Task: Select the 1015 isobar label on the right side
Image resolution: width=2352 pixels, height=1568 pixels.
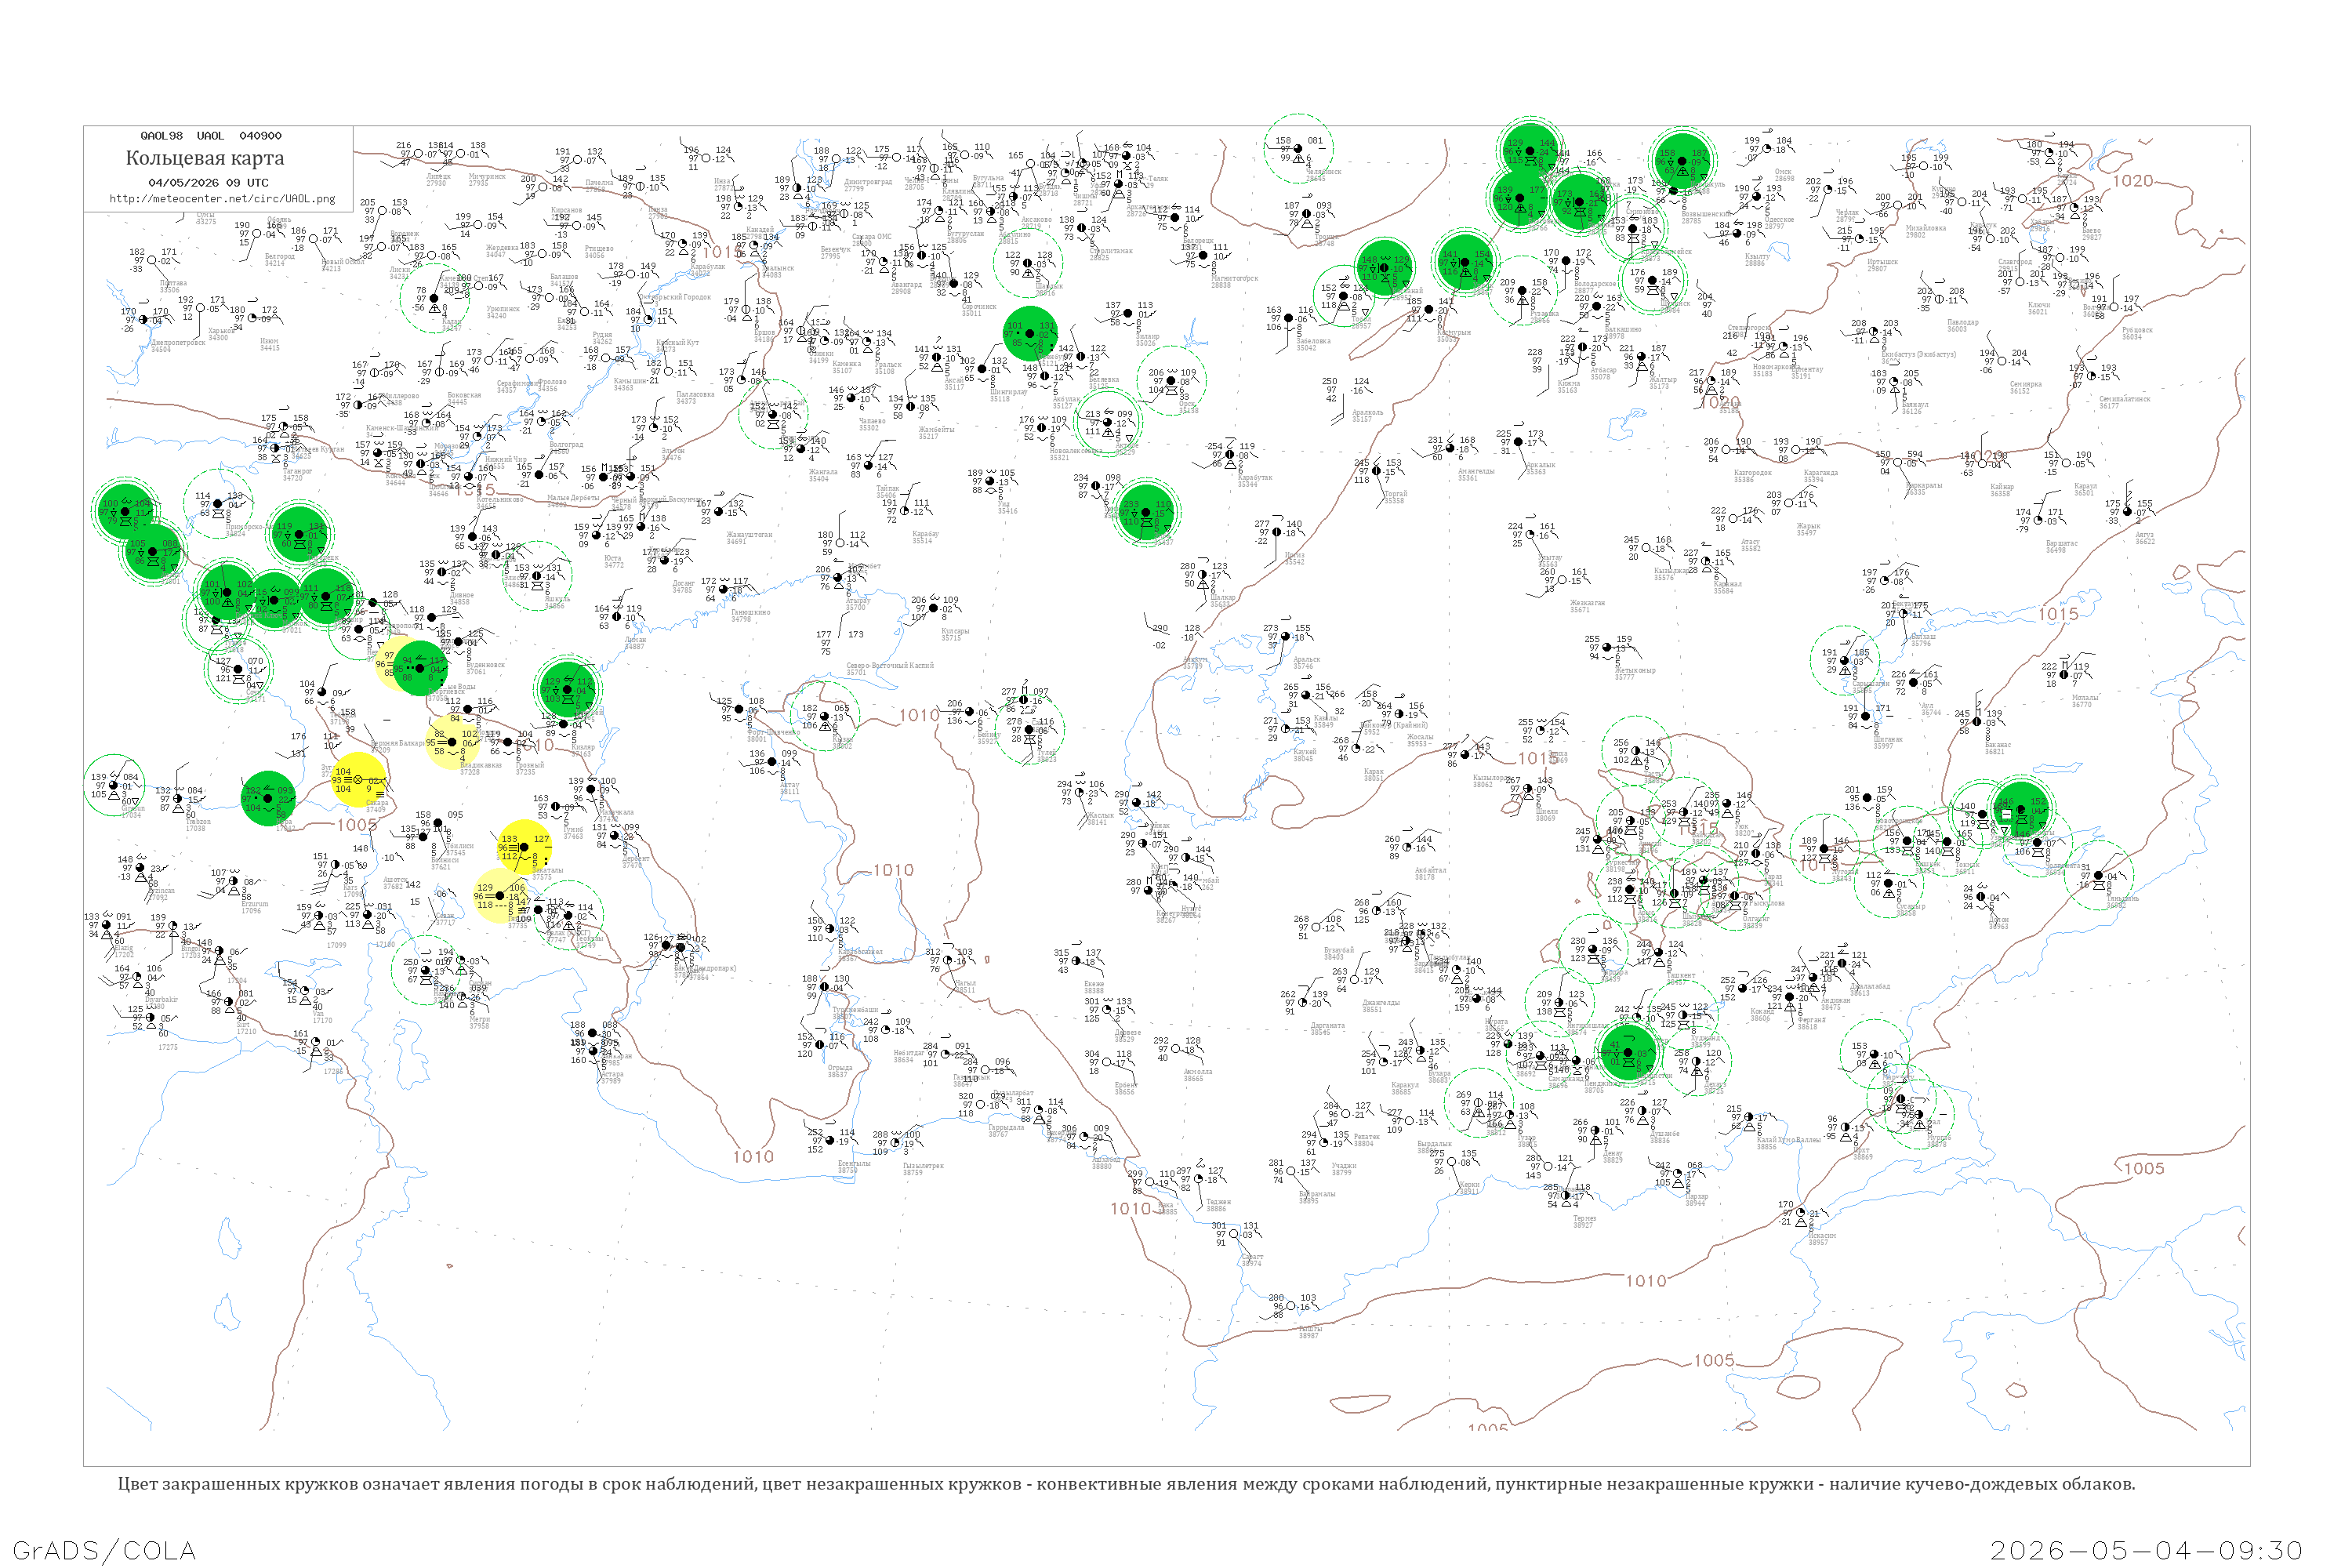Action: pyautogui.click(x=2058, y=614)
